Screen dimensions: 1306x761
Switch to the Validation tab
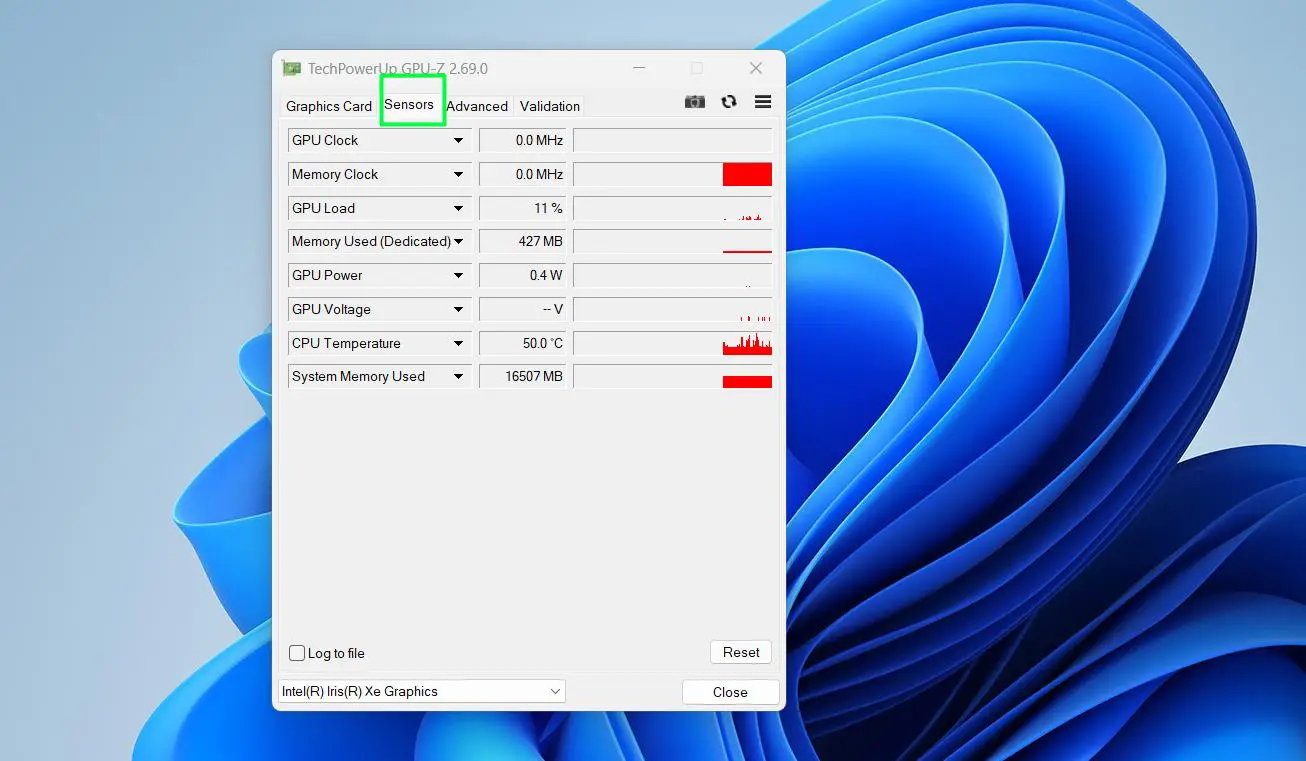[x=549, y=106]
